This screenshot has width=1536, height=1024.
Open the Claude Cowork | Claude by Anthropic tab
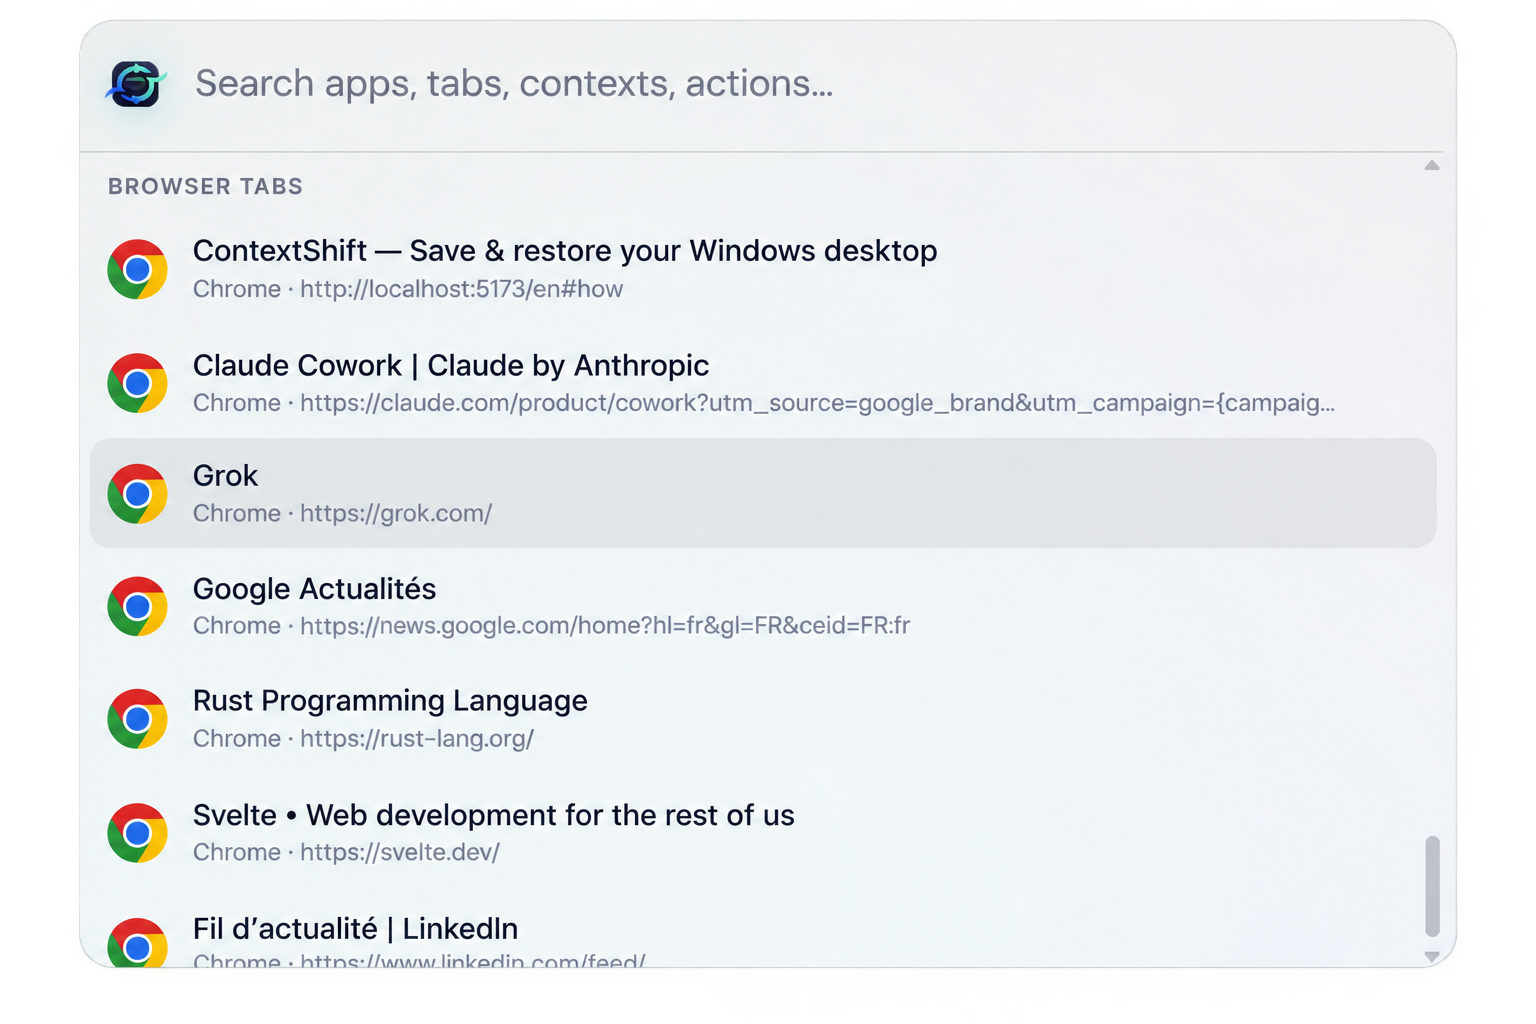tap(763, 383)
